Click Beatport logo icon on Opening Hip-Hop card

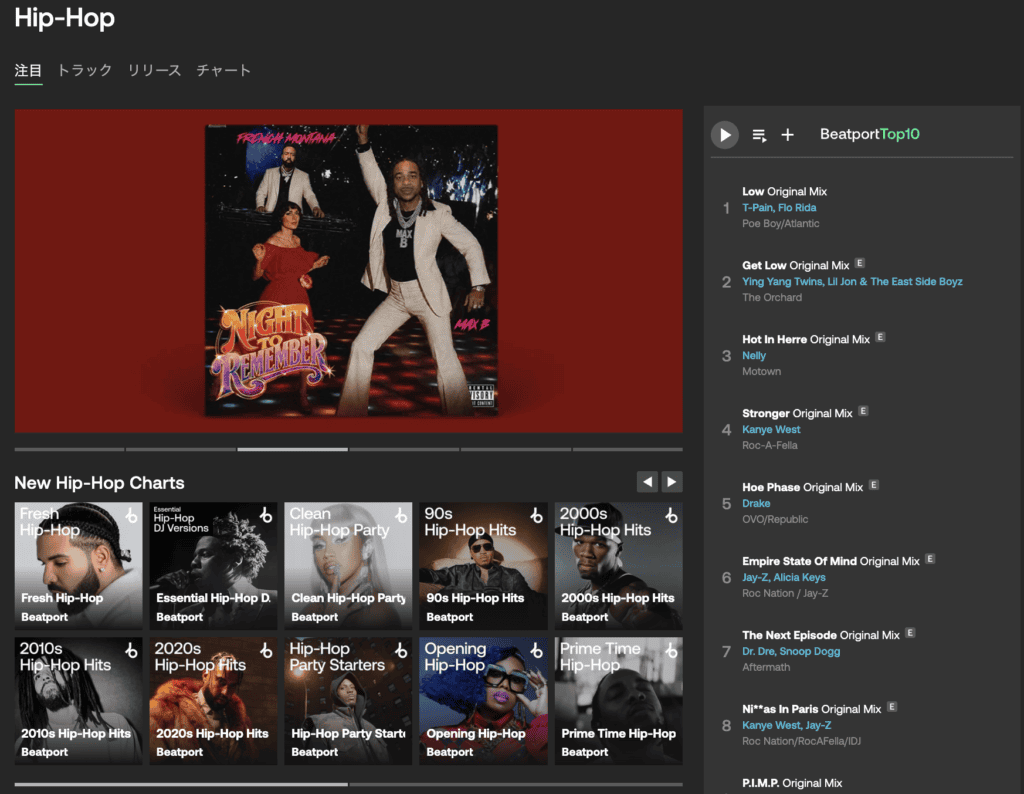[536, 650]
